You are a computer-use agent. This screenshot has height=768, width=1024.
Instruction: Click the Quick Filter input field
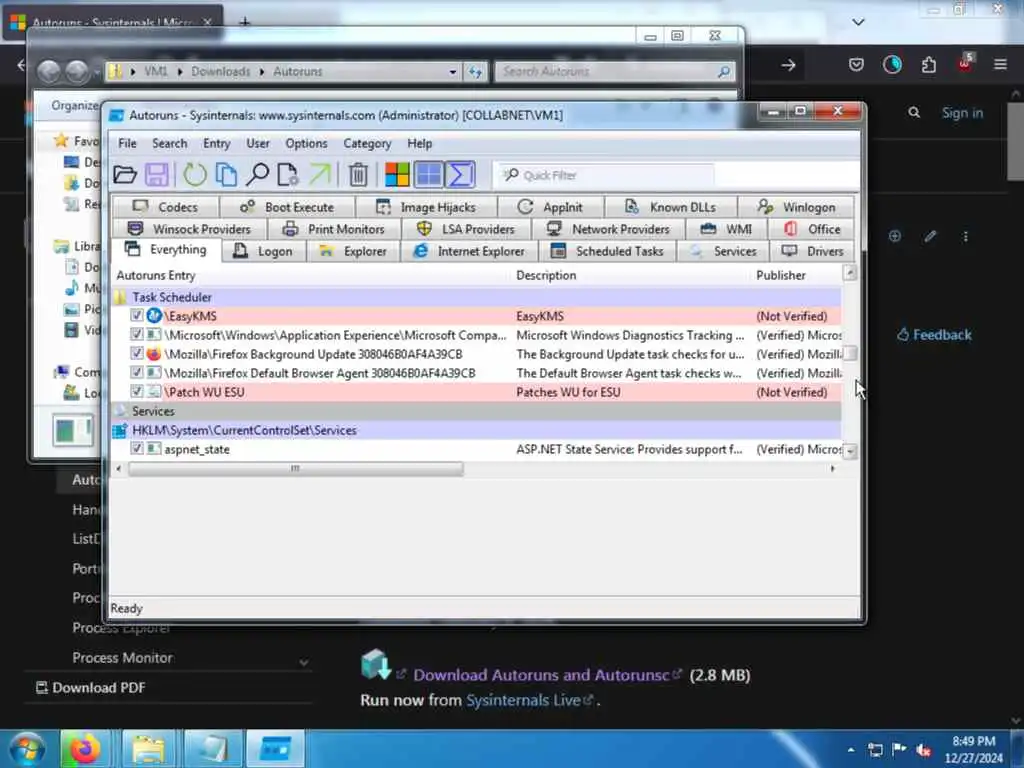pyautogui.click(x=605, y=175)
